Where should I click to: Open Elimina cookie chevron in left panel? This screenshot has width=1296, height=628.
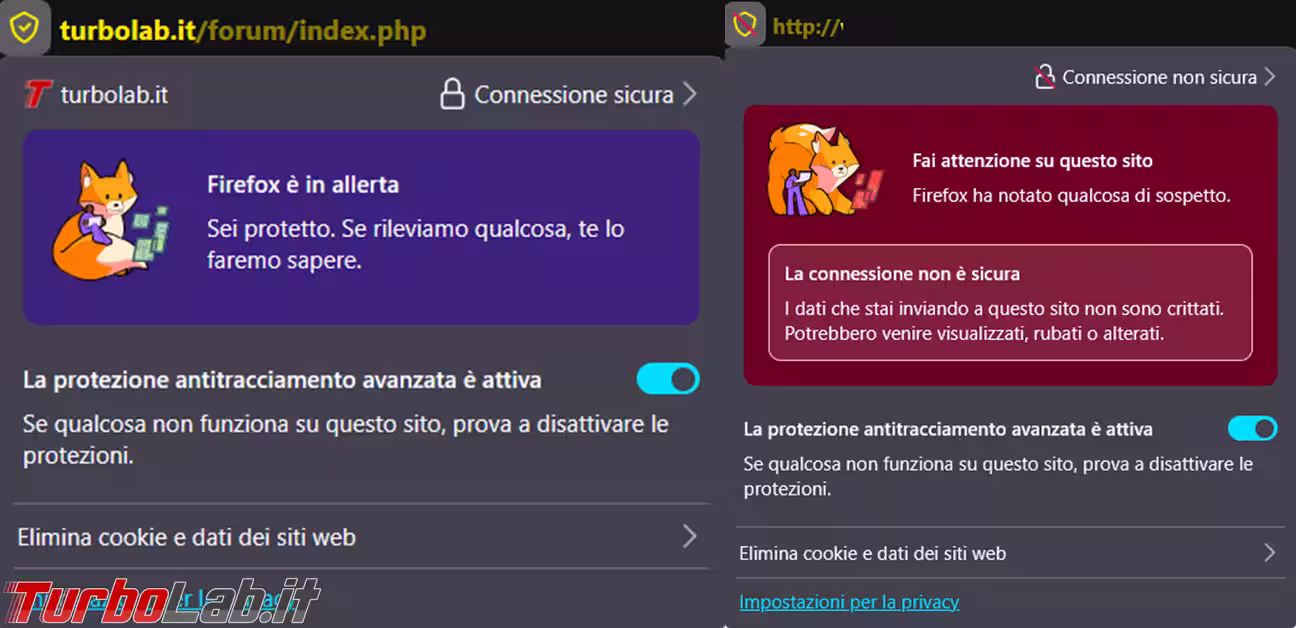(689, 537)
